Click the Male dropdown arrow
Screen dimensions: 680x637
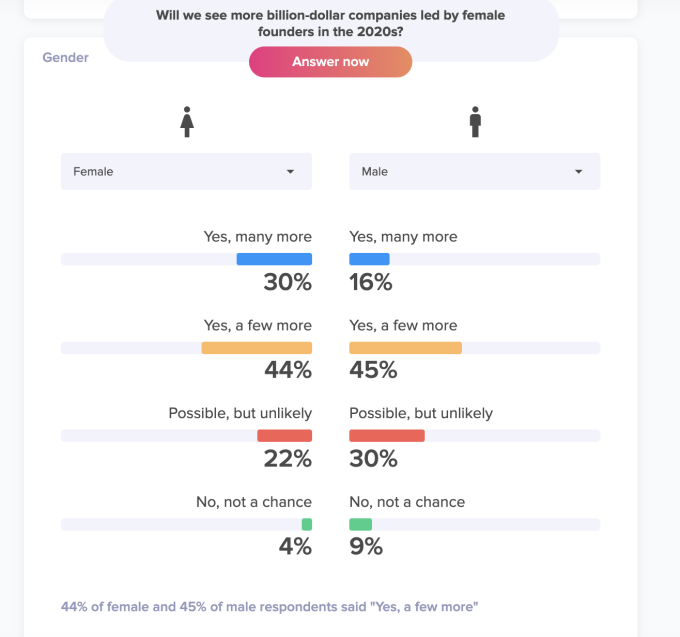coord(578,172)
